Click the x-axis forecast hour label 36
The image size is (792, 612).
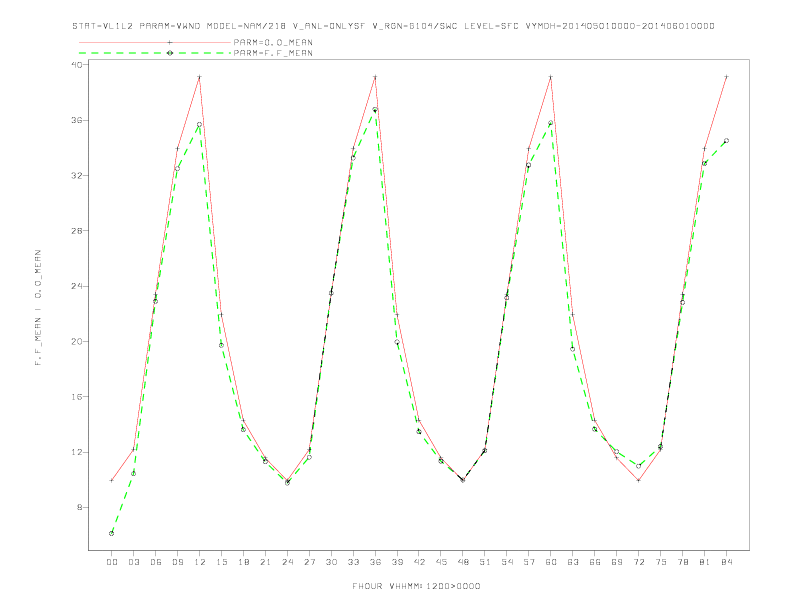coord(375,562)
